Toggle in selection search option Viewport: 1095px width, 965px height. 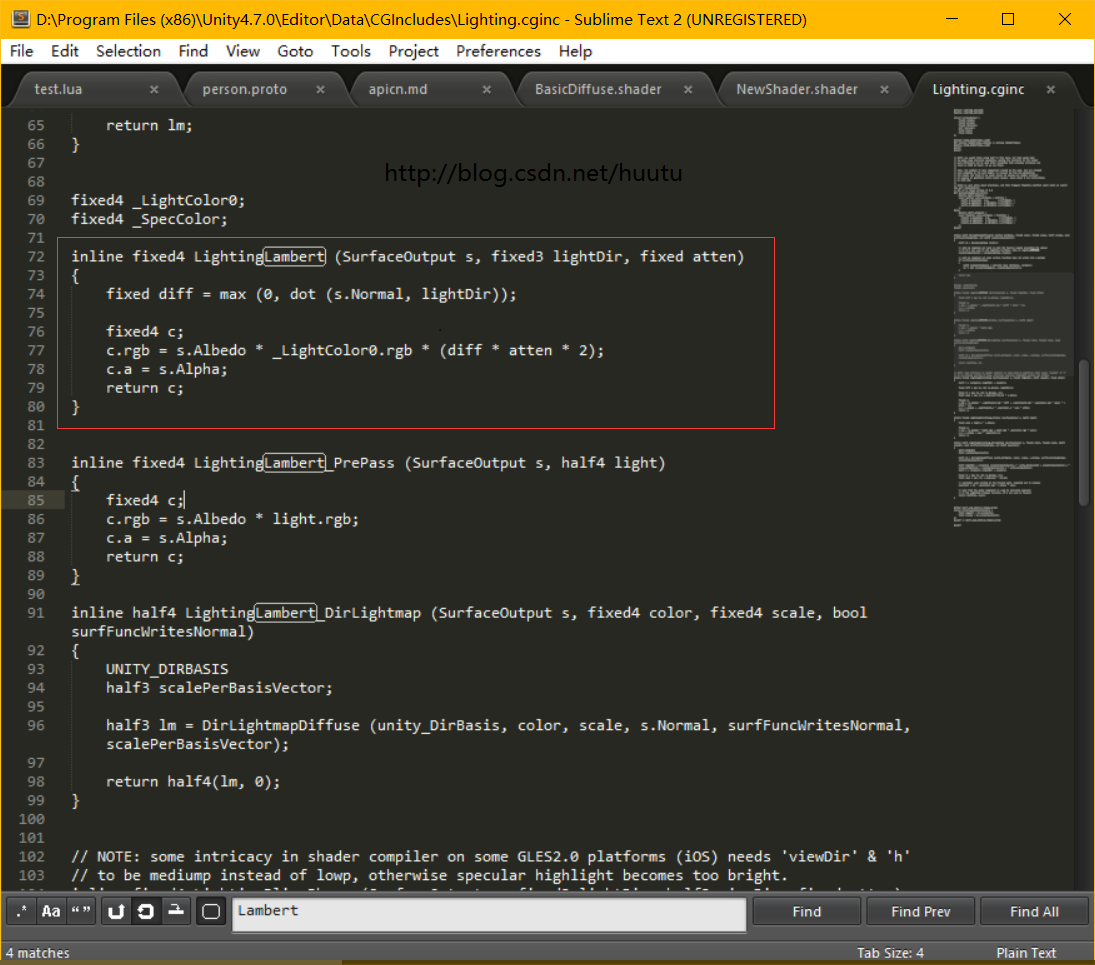[176, 911]
